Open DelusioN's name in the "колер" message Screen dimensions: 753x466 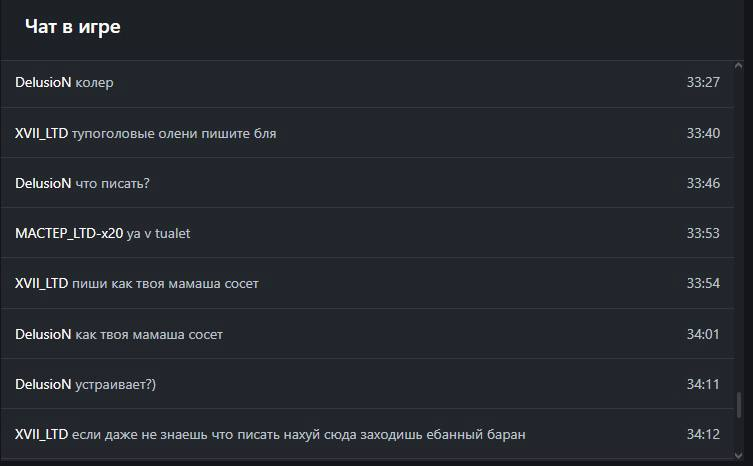[43, 82]
